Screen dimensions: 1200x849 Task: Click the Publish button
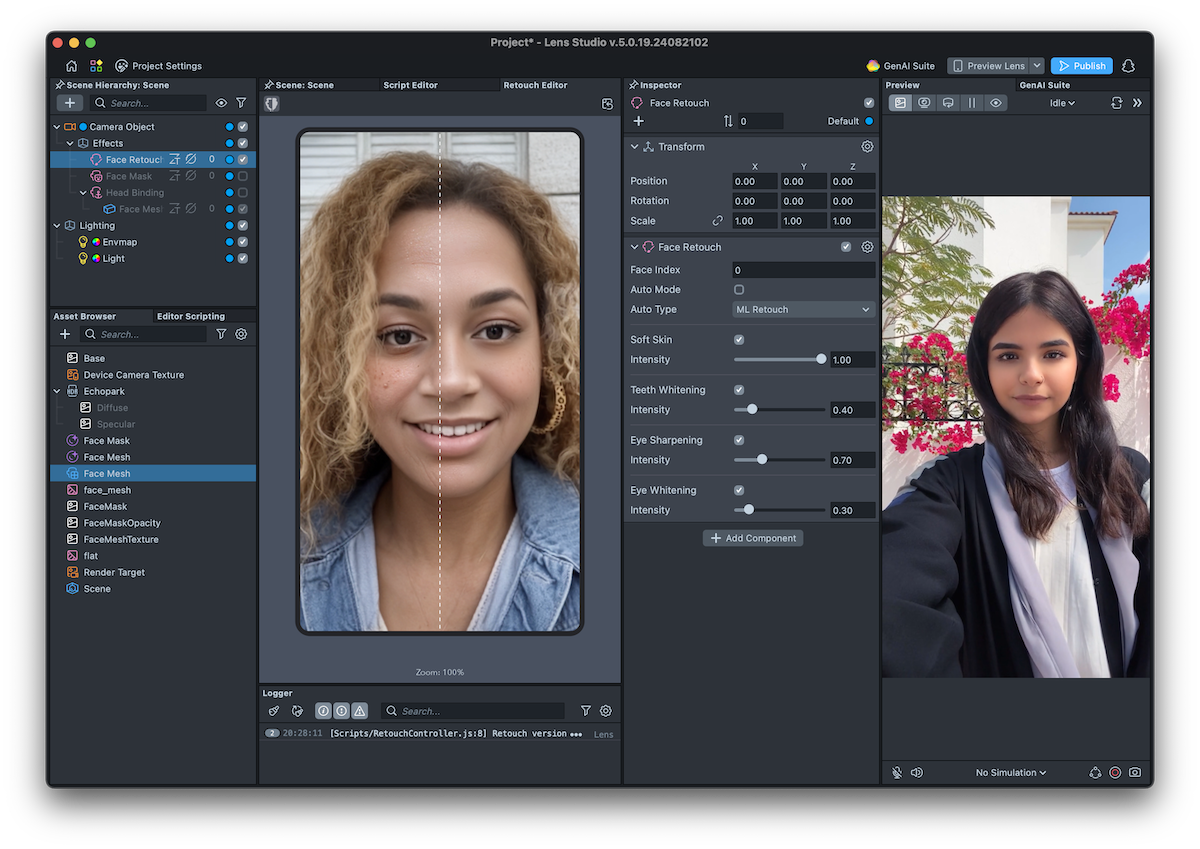(1081, 66)
